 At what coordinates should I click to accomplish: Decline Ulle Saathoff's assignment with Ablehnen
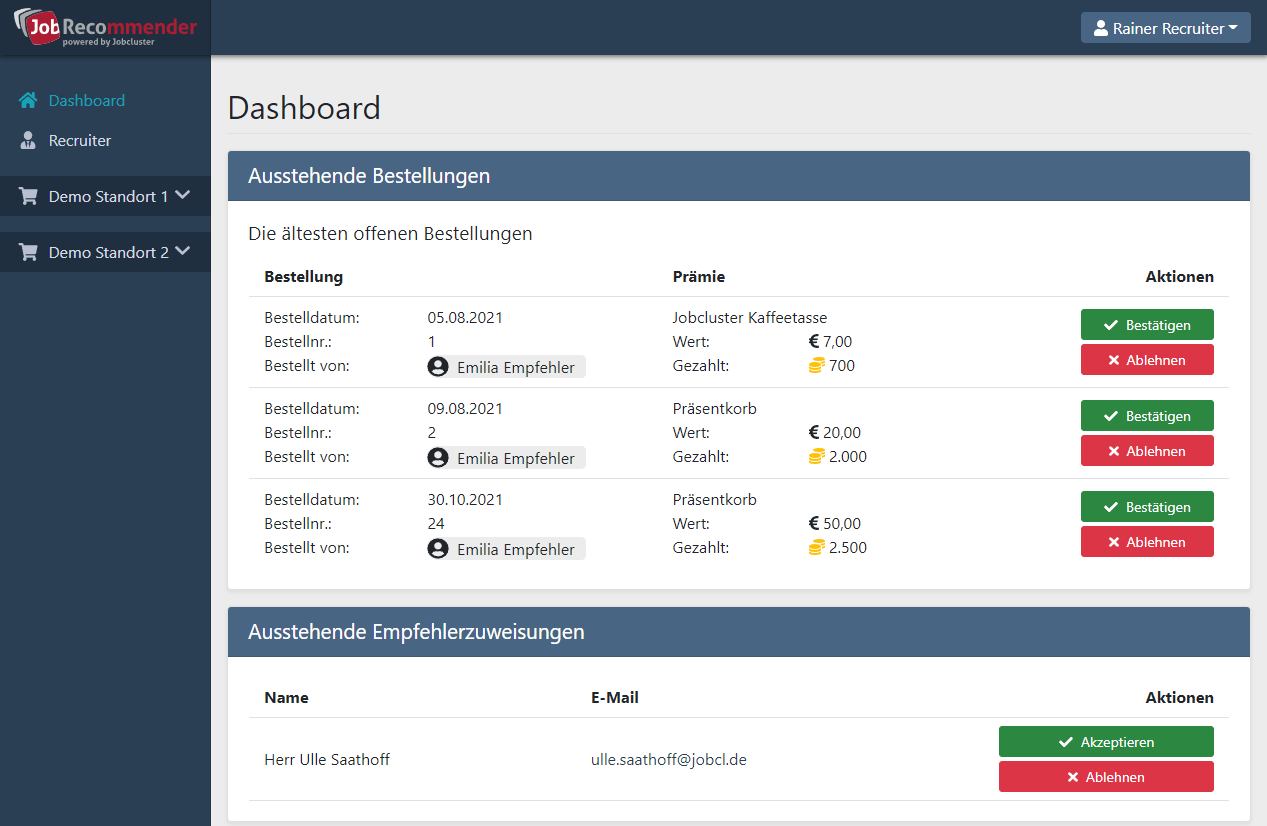click(x=1105, y=777)
